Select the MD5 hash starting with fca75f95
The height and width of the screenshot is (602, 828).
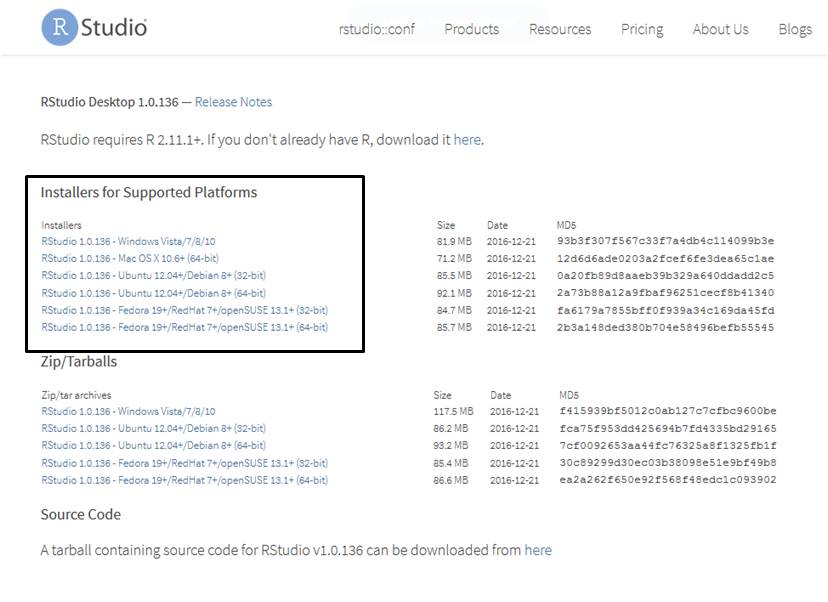coord(668,428)
